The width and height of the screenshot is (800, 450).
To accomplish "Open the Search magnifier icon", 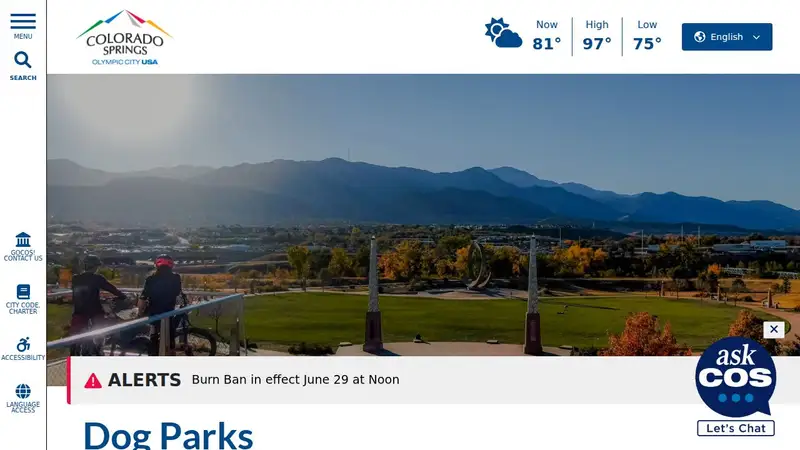I will click(22, 60).
